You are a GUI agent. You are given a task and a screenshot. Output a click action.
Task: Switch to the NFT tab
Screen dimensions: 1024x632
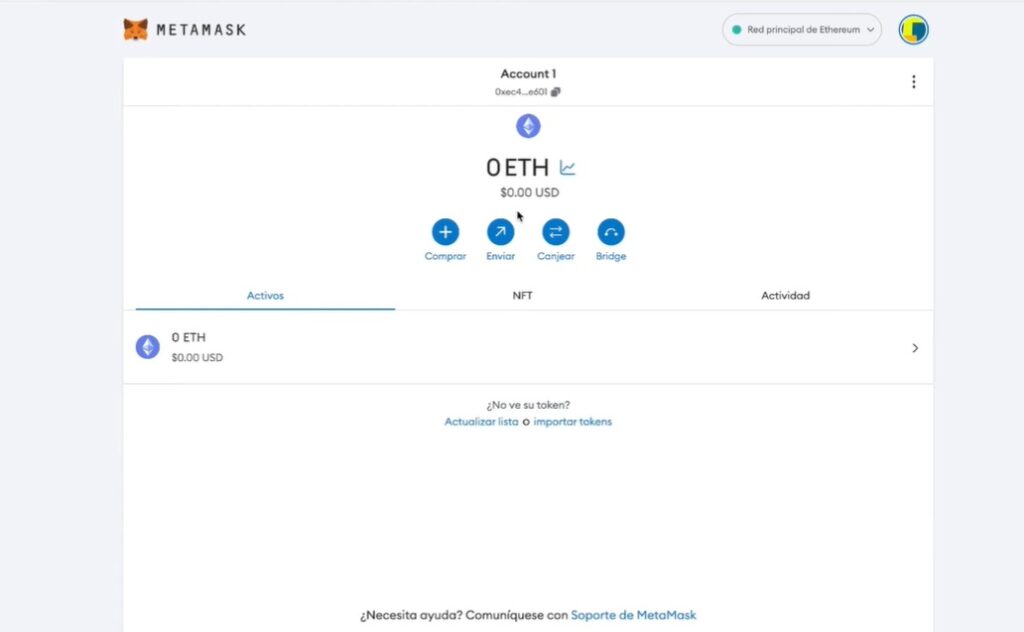point(522,296)
